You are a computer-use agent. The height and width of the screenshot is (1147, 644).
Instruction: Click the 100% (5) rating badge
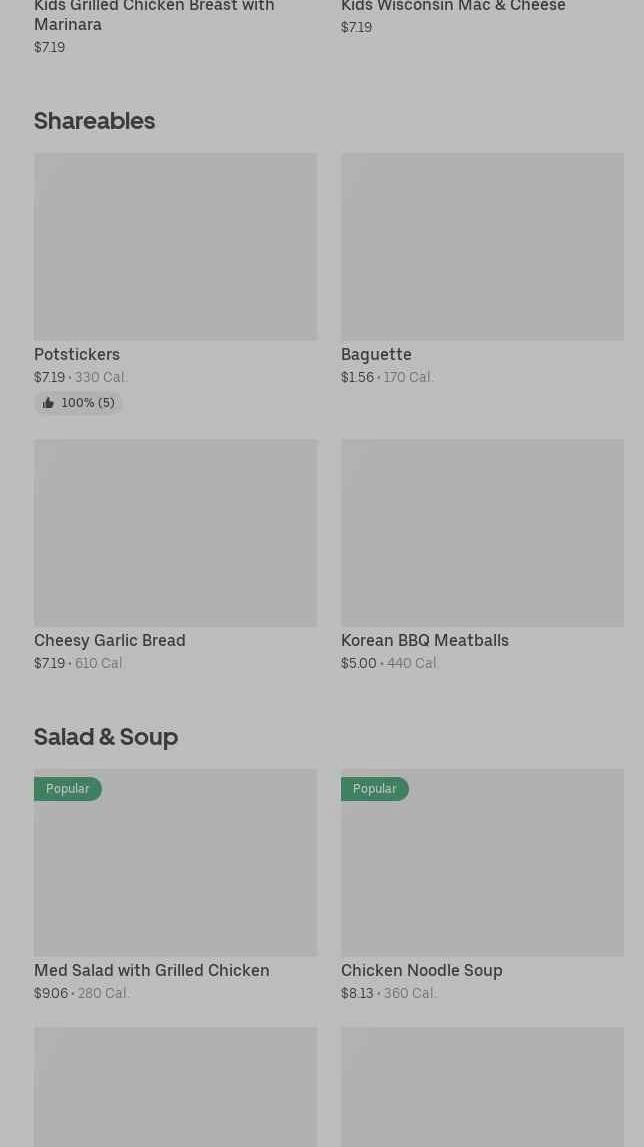tap(78, 403)
